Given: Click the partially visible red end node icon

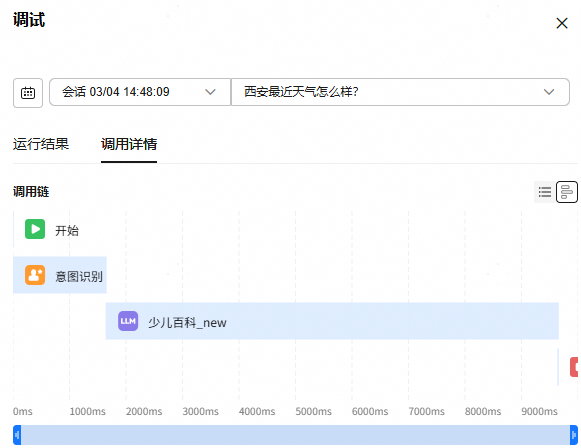Looking at the screenshot, I should pos(574,367).
